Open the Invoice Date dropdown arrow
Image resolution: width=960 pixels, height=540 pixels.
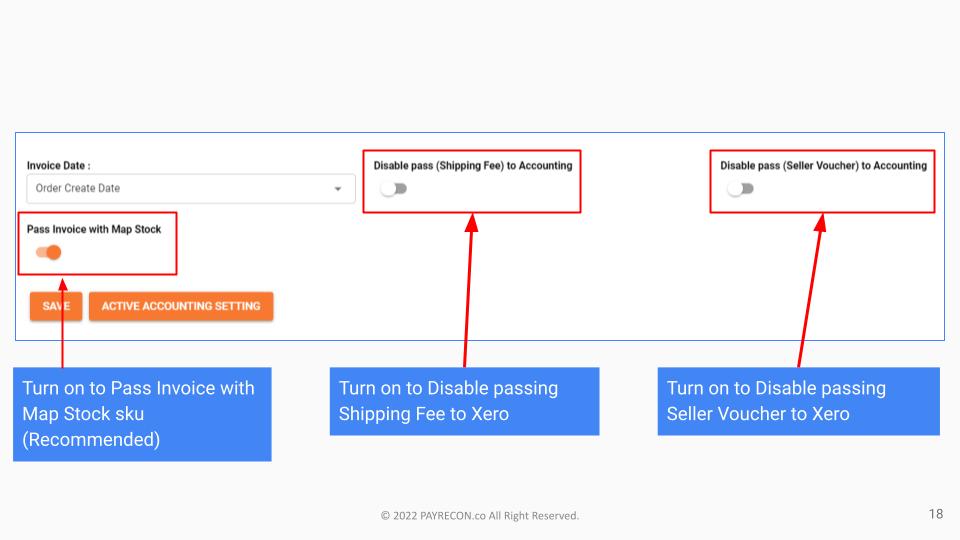pos(337,189)
